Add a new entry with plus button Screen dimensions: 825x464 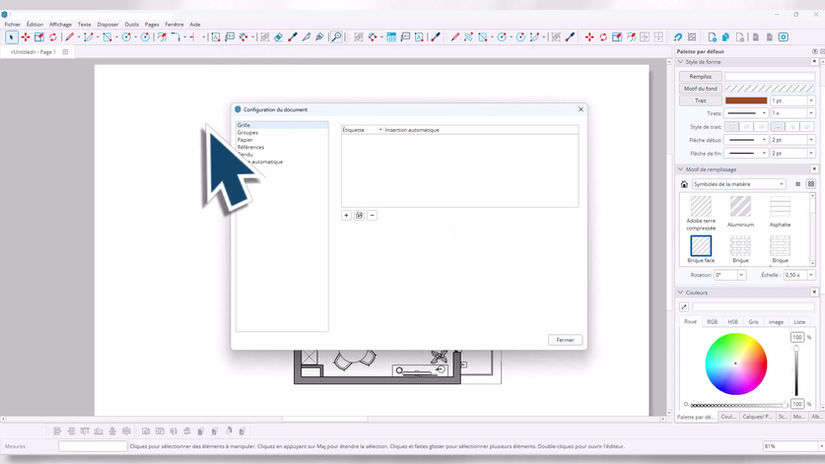pos(346,215)
